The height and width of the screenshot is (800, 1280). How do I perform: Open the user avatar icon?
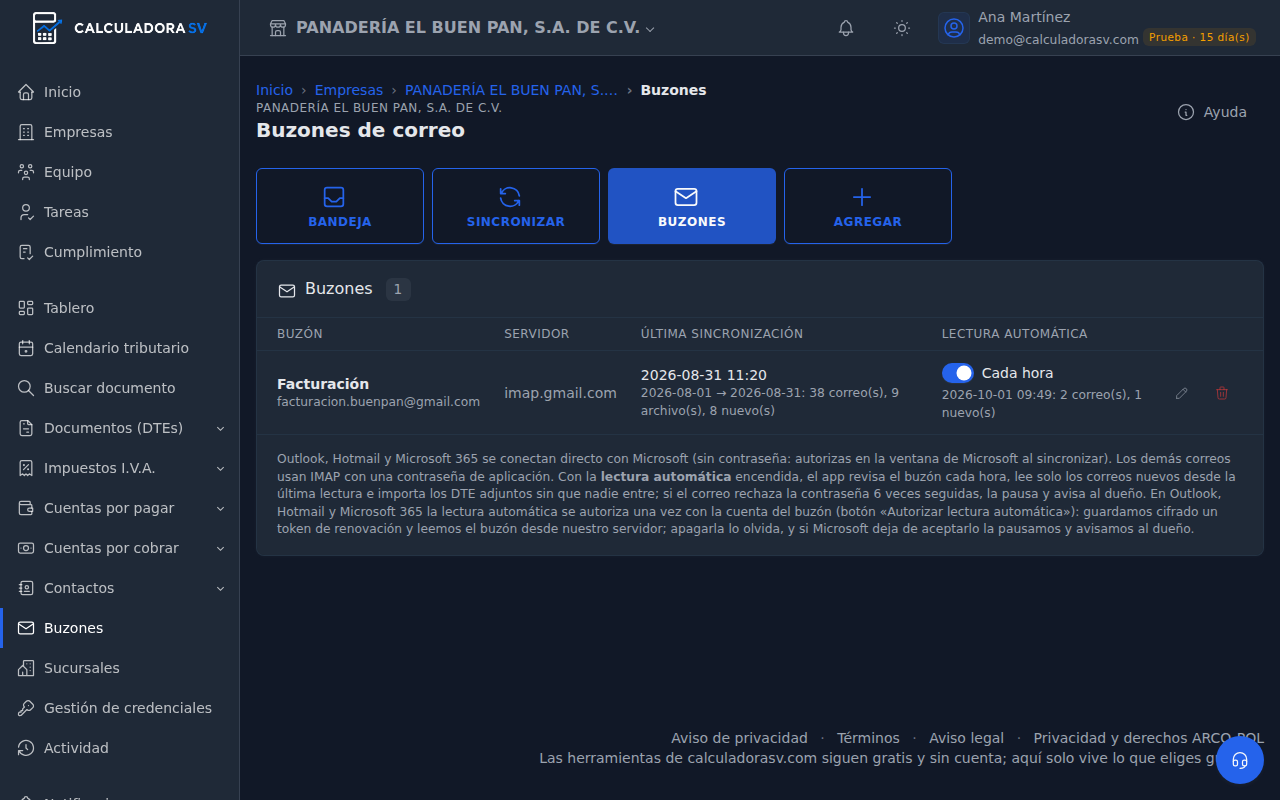(954, 28)
